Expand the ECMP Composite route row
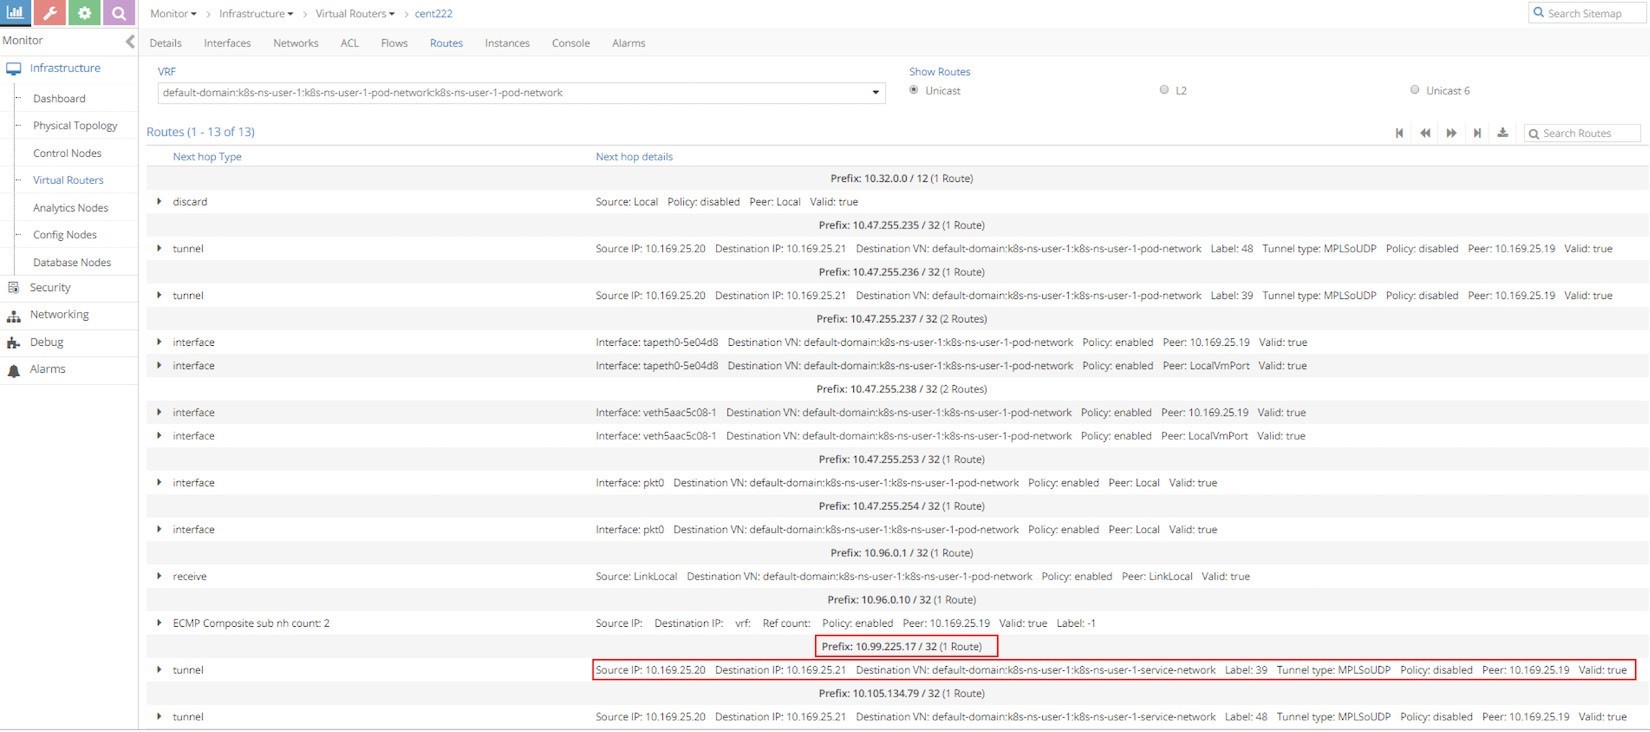1650x732 pixels. click(159, 624)
